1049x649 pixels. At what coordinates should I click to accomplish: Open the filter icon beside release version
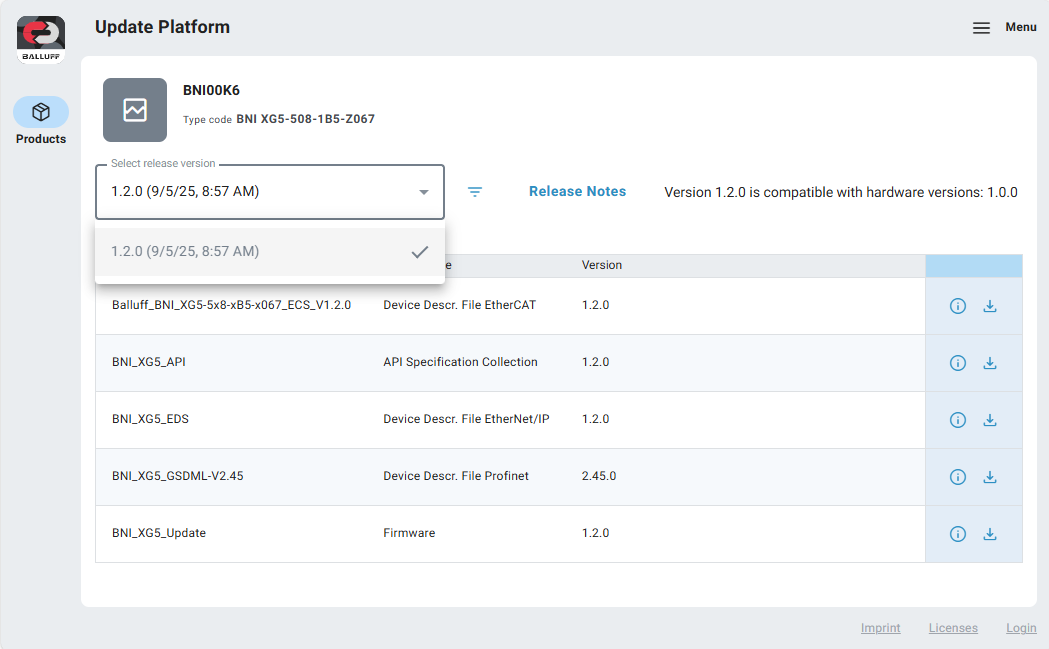pos(475,192)
